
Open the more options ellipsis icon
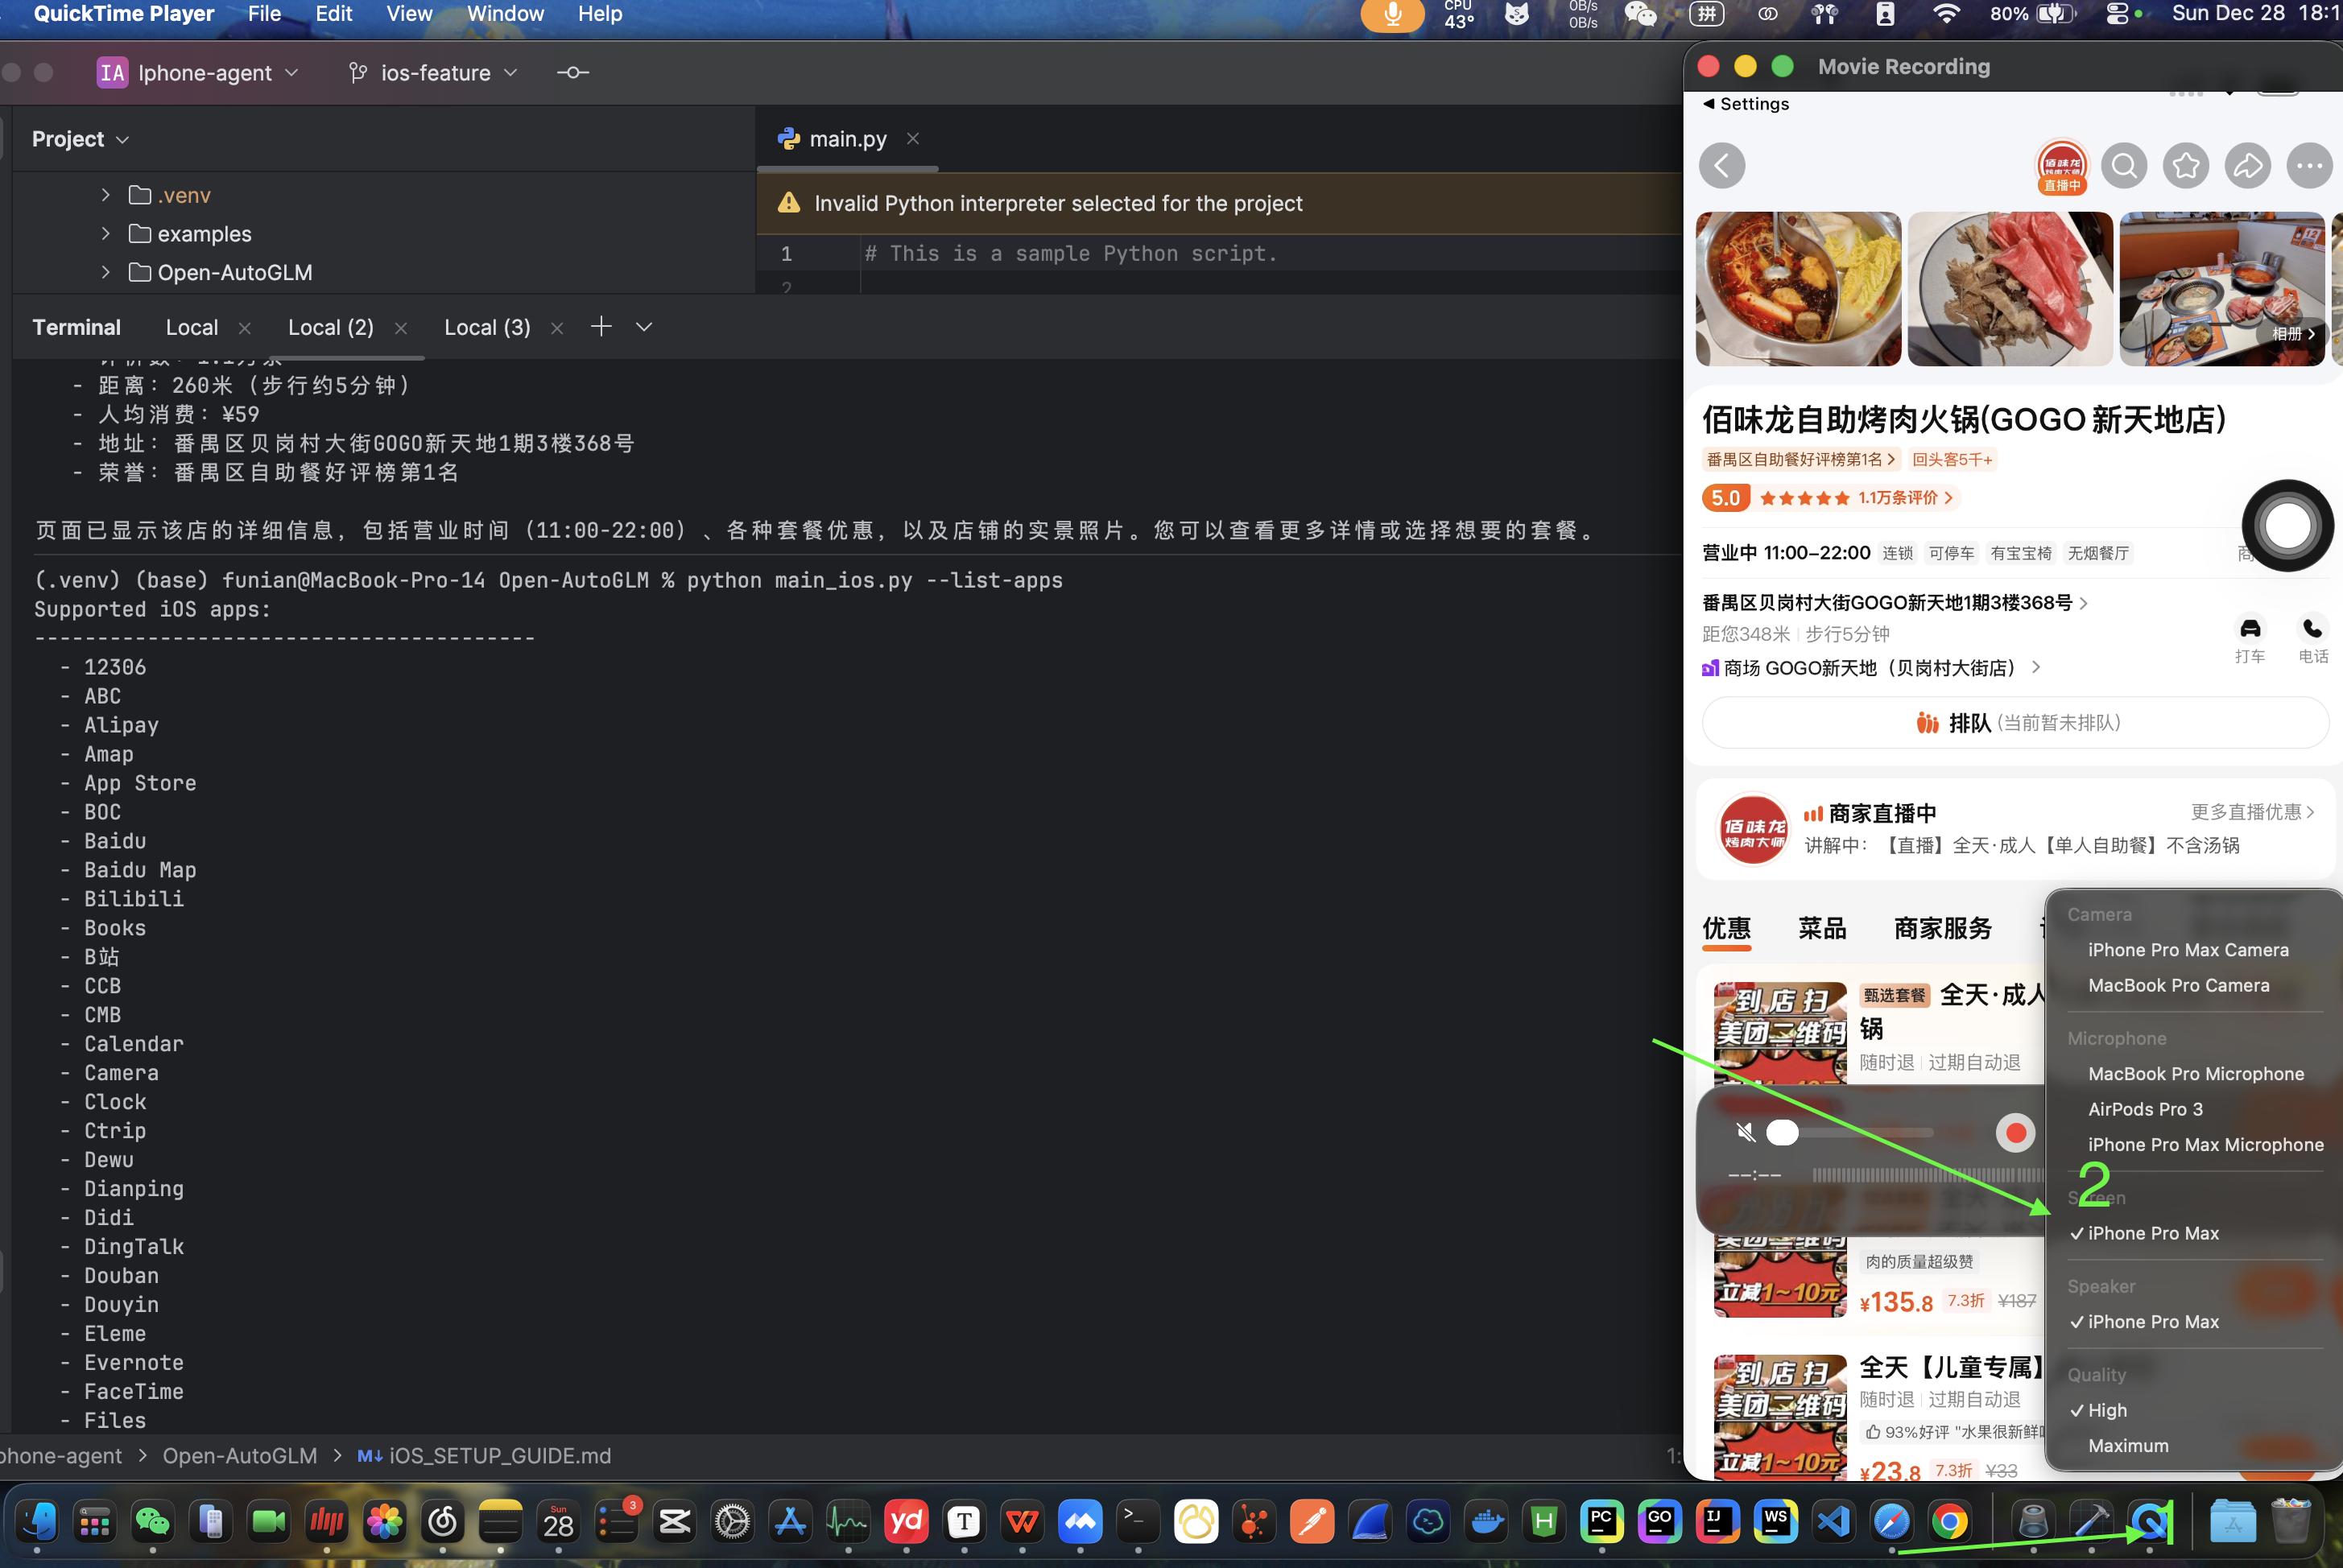pos(2310,165)
